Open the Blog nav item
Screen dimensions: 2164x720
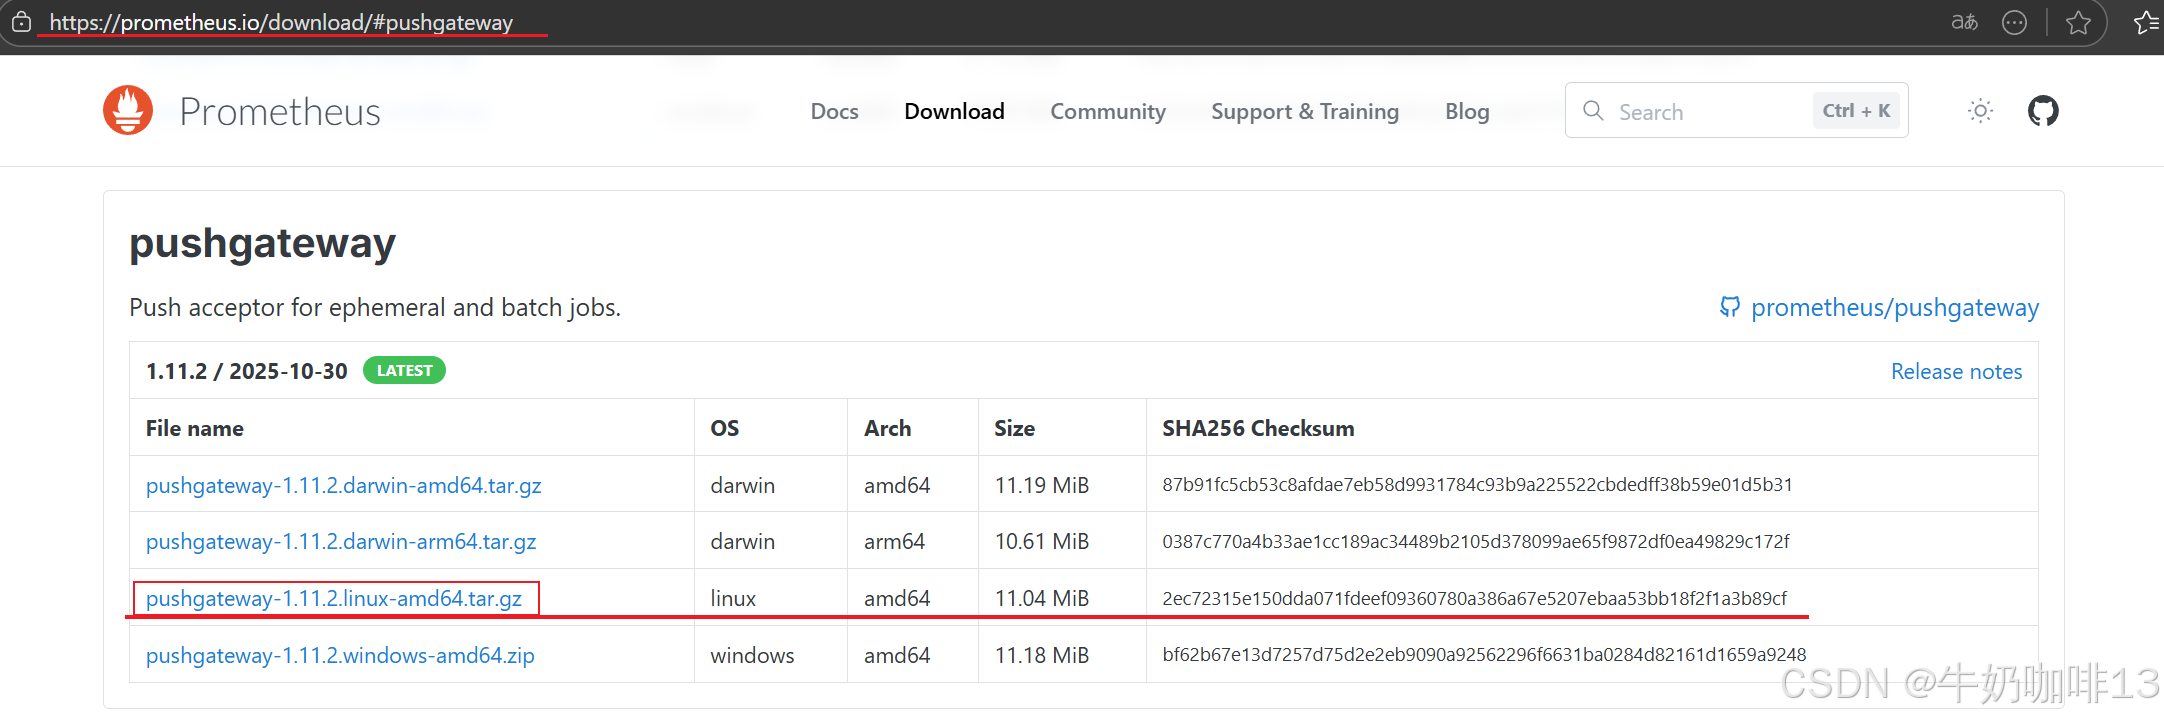[x=1467, y=111]
